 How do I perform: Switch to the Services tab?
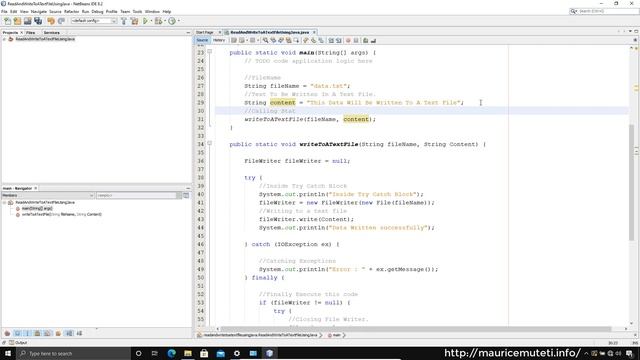51,32
